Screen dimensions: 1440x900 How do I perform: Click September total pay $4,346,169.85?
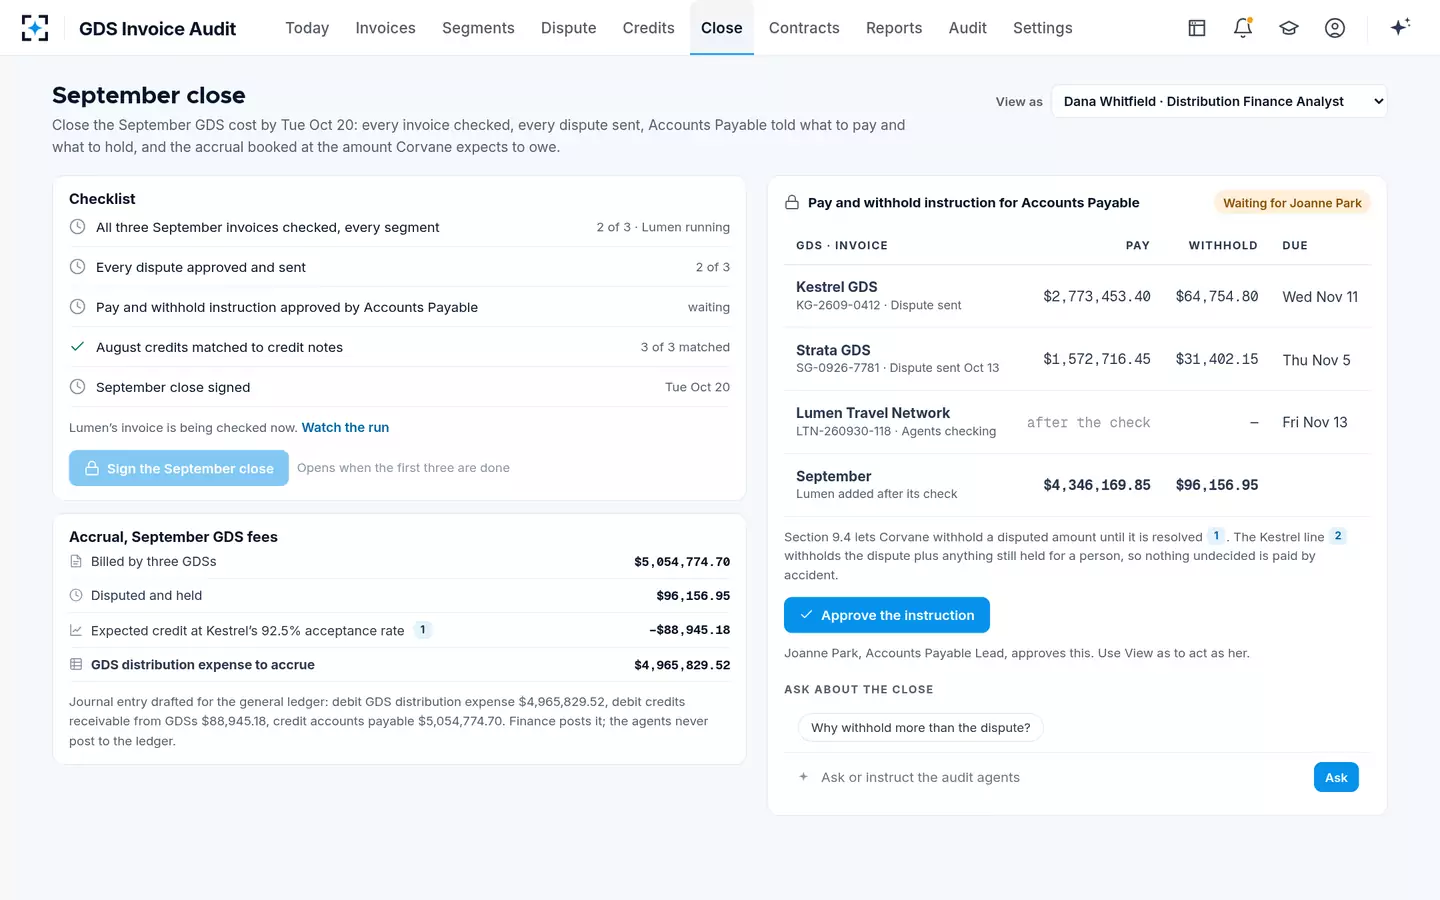[1097, 485]
